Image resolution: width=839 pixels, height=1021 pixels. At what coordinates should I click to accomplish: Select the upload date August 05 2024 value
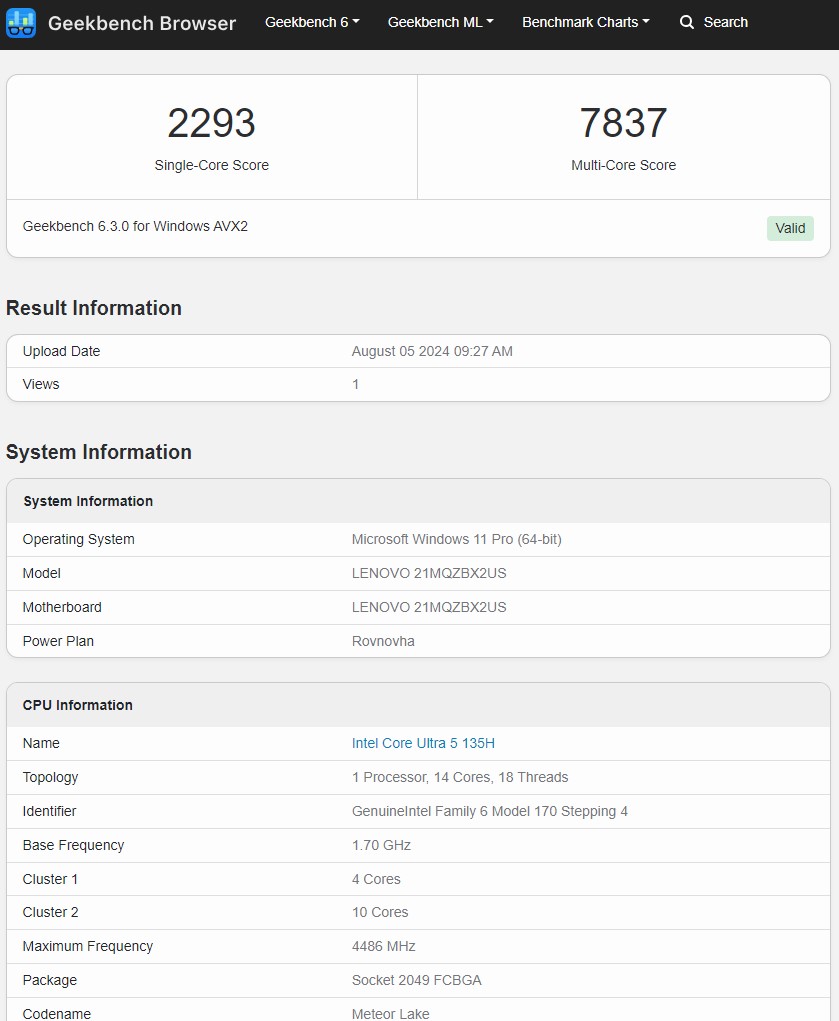click(432, 351)
